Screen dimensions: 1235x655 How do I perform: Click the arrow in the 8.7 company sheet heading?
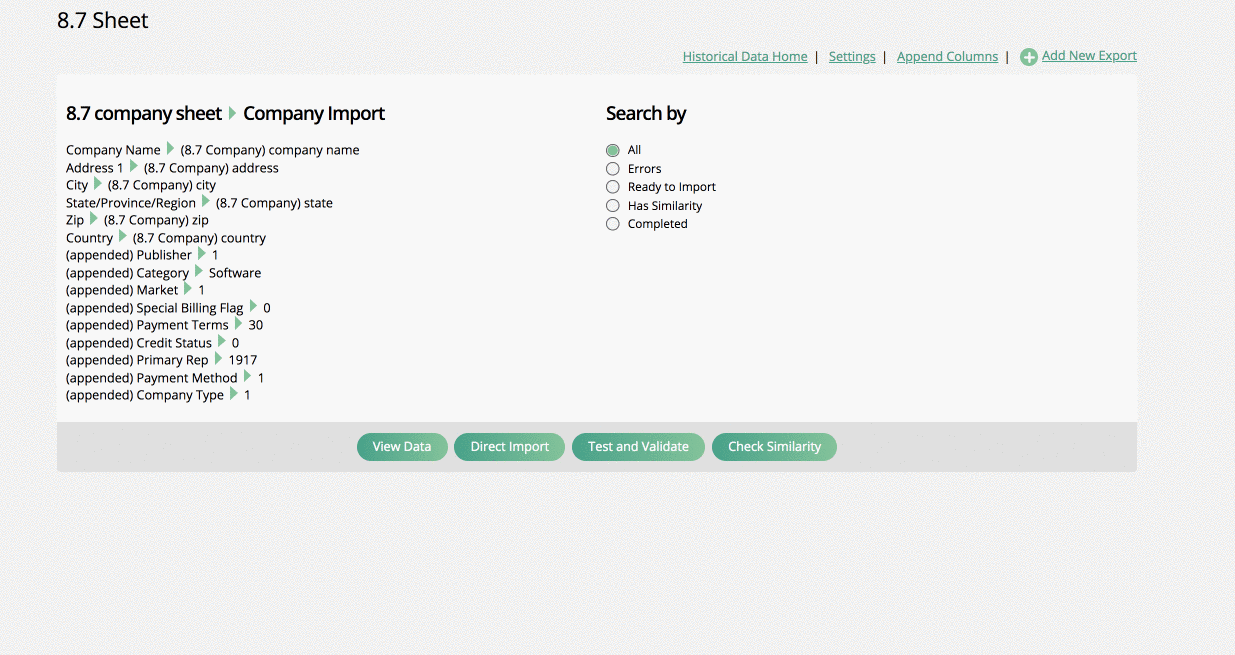pos(233,114)
